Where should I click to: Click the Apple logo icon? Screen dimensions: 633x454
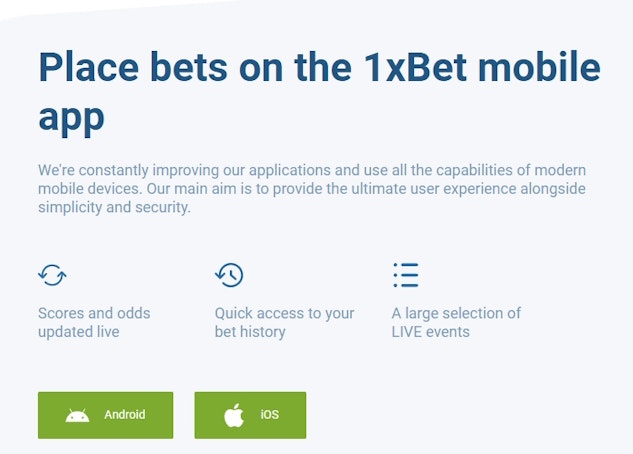point(234,415)
